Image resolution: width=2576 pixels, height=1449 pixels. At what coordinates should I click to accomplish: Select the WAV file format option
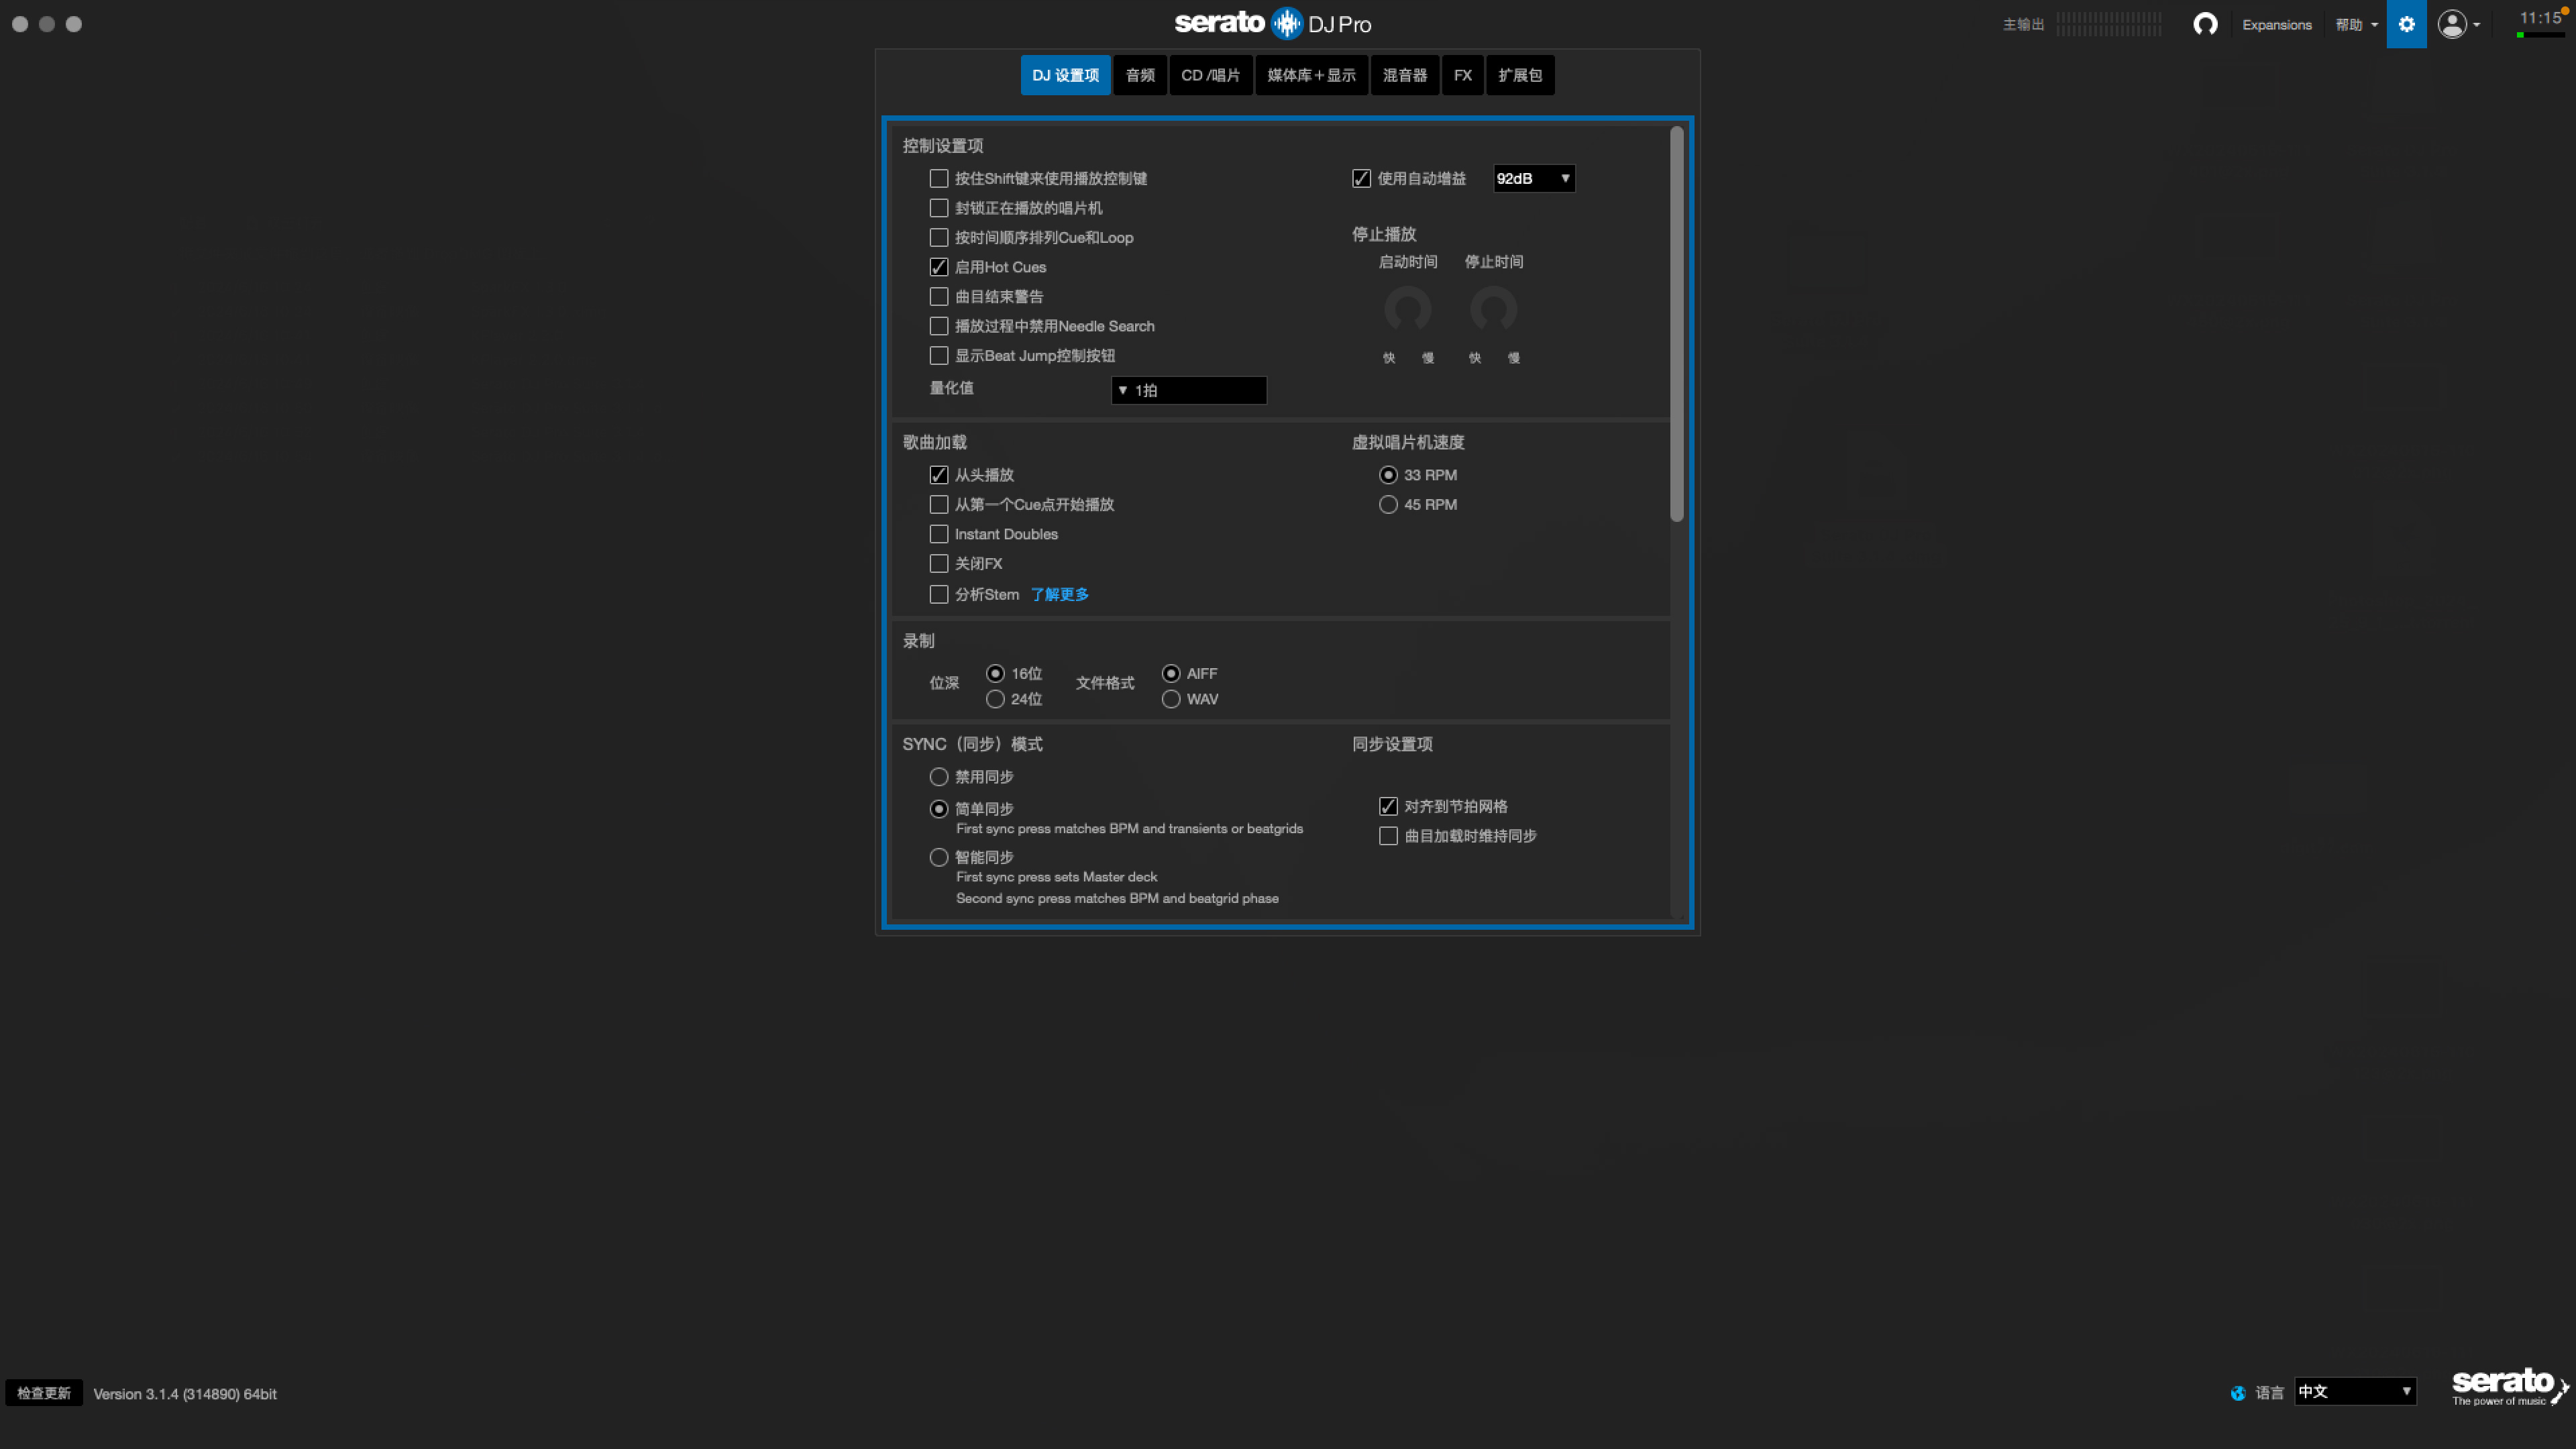(1171, 699)
